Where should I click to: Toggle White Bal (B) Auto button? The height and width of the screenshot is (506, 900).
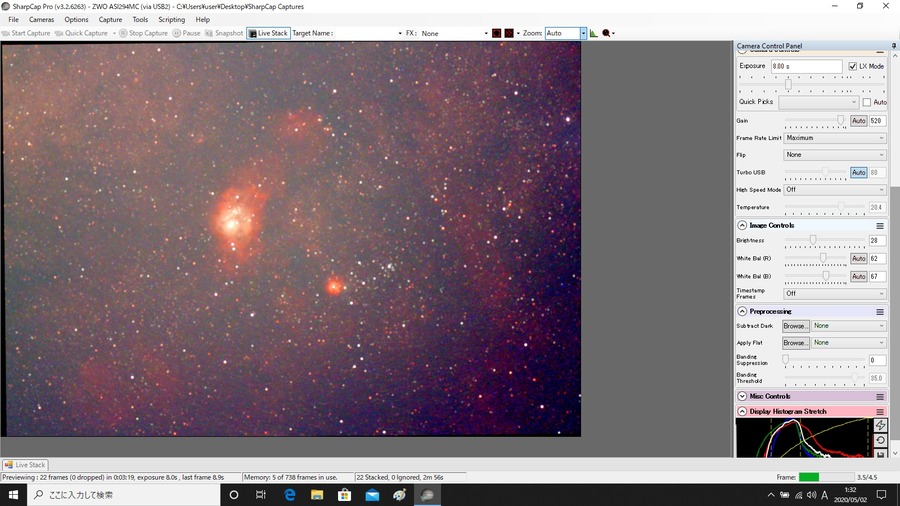(x=858, y=276)
